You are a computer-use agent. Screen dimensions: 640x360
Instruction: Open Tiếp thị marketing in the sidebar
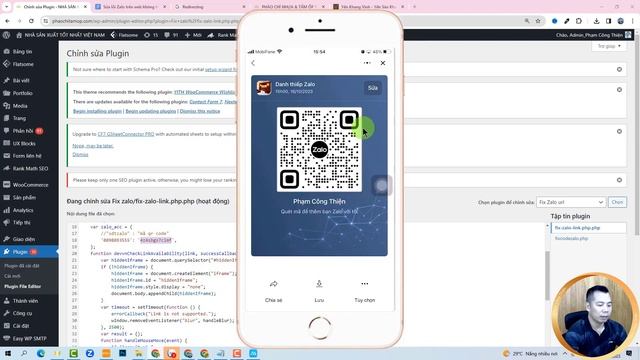pyautogui.click(x=21, y=222)
